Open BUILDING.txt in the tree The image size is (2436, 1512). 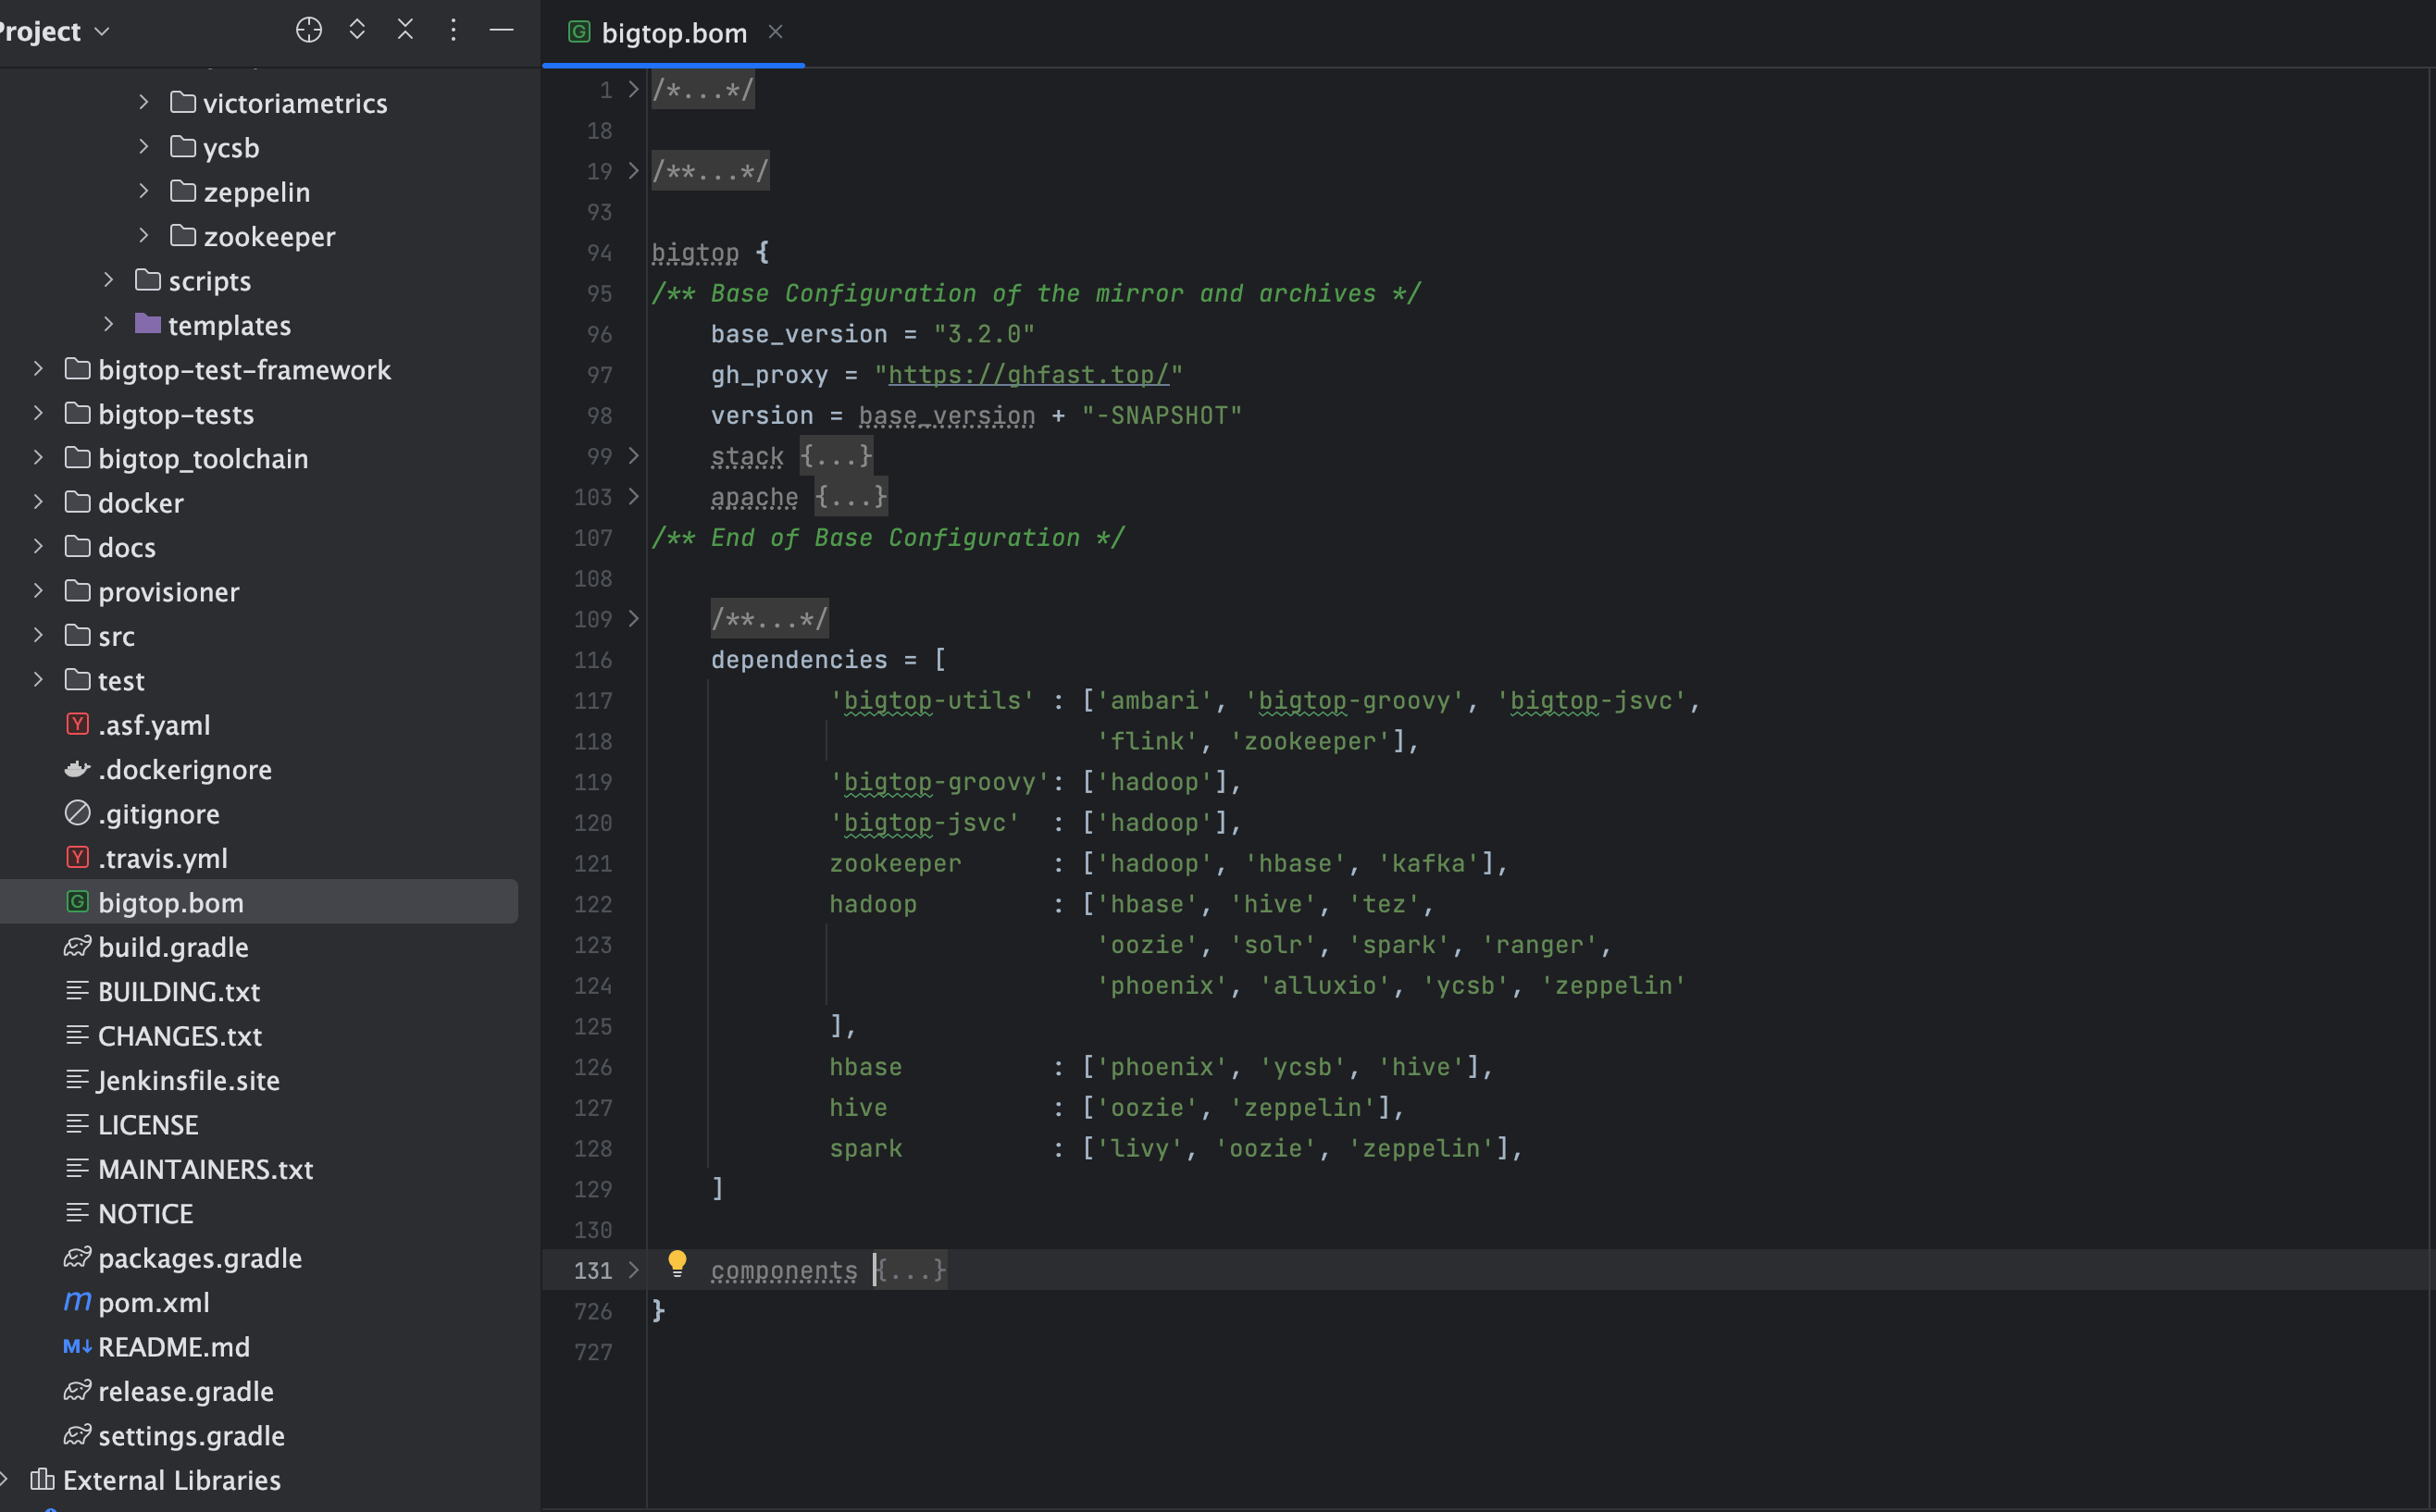pyautogui.click(x=178, y=991)
